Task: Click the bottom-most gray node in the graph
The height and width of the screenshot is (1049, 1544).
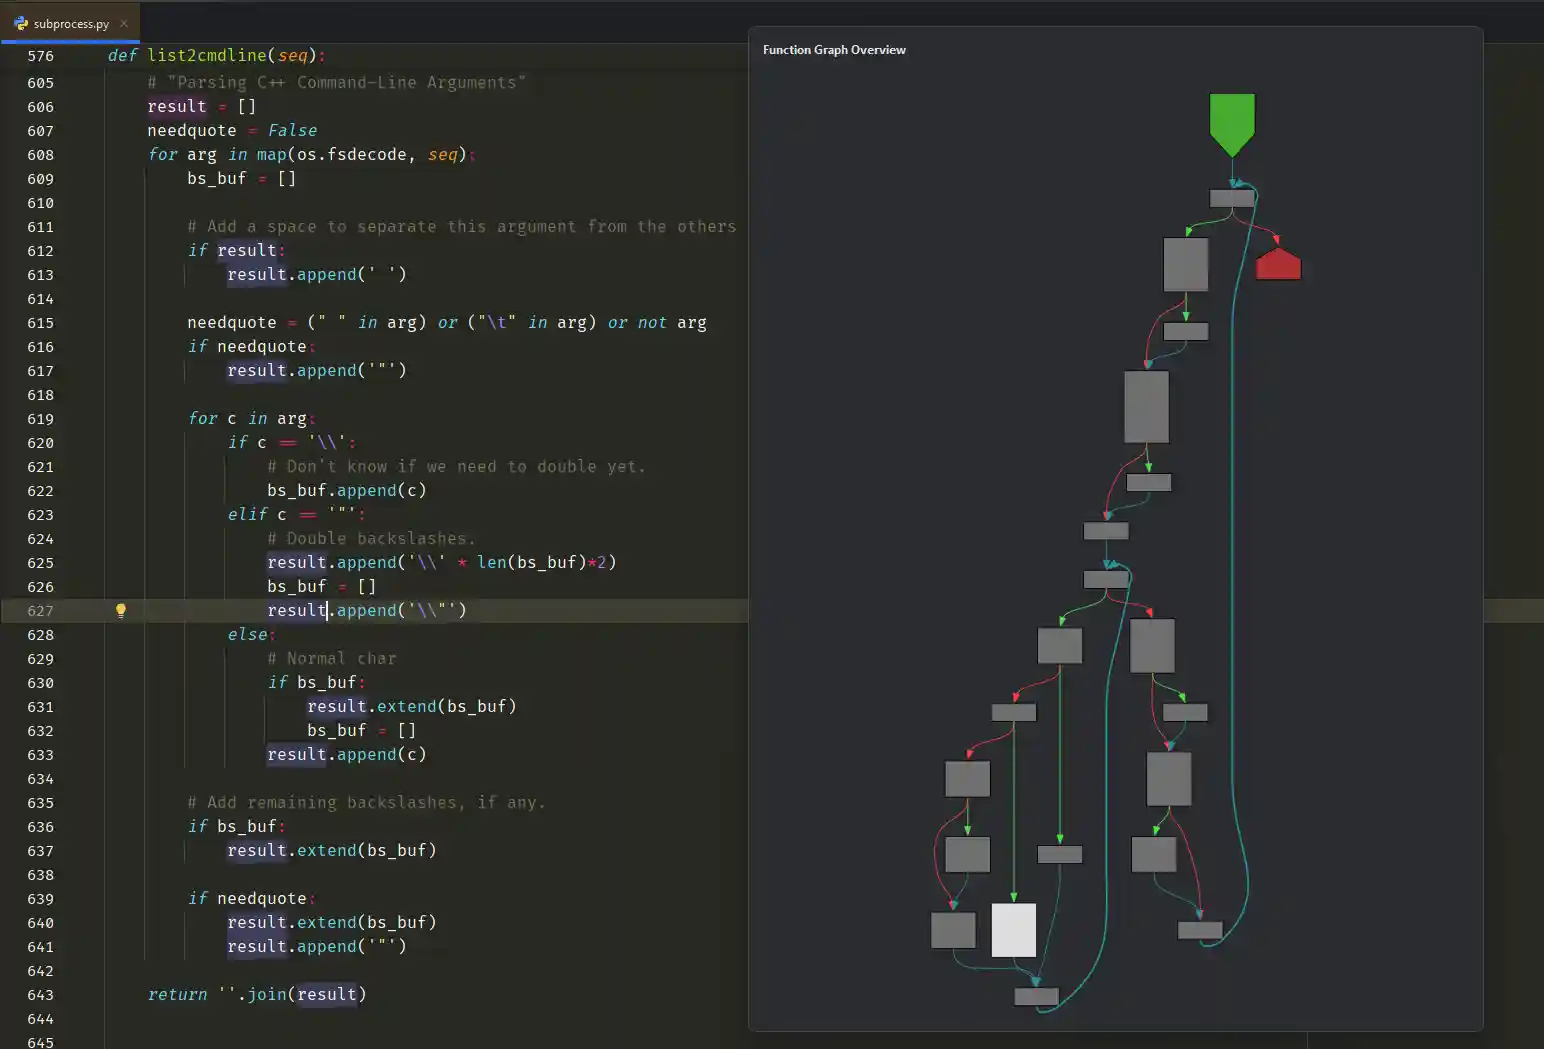Action: tap(1036, 996)
